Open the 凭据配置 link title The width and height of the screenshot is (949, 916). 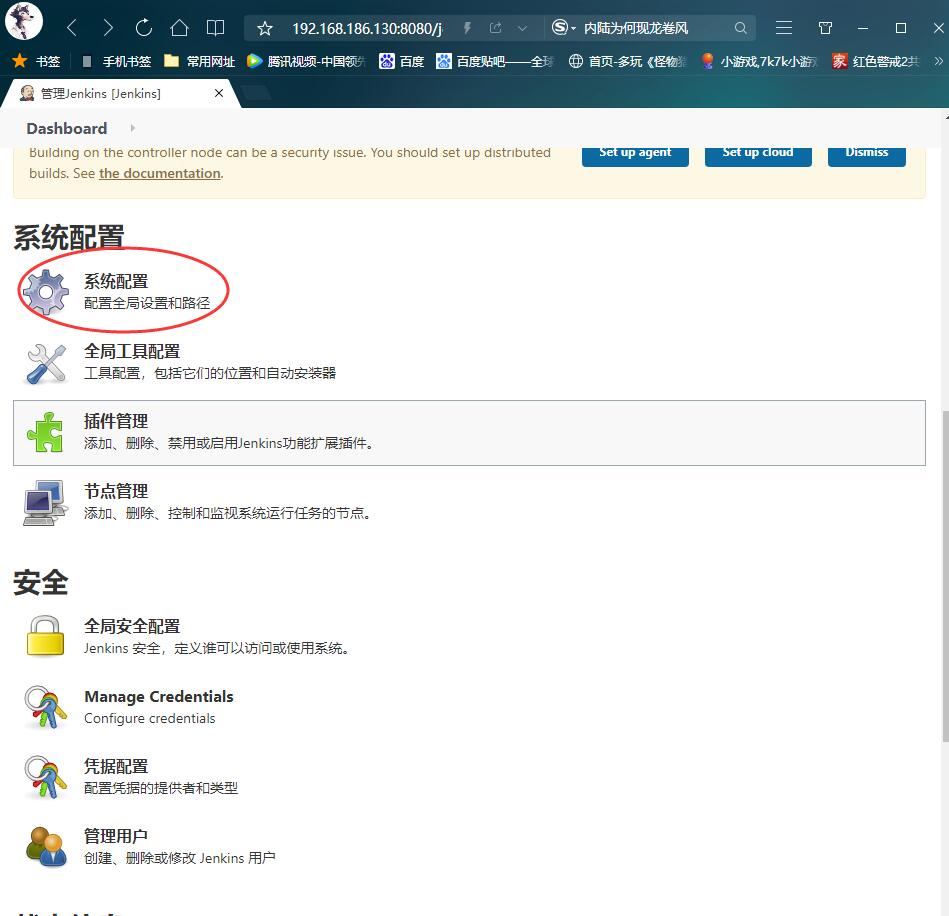pos(116,766)
